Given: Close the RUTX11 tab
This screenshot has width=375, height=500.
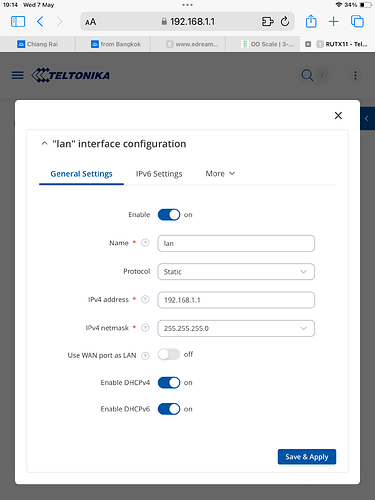Looking at the screenshot, I should (308, 44).
